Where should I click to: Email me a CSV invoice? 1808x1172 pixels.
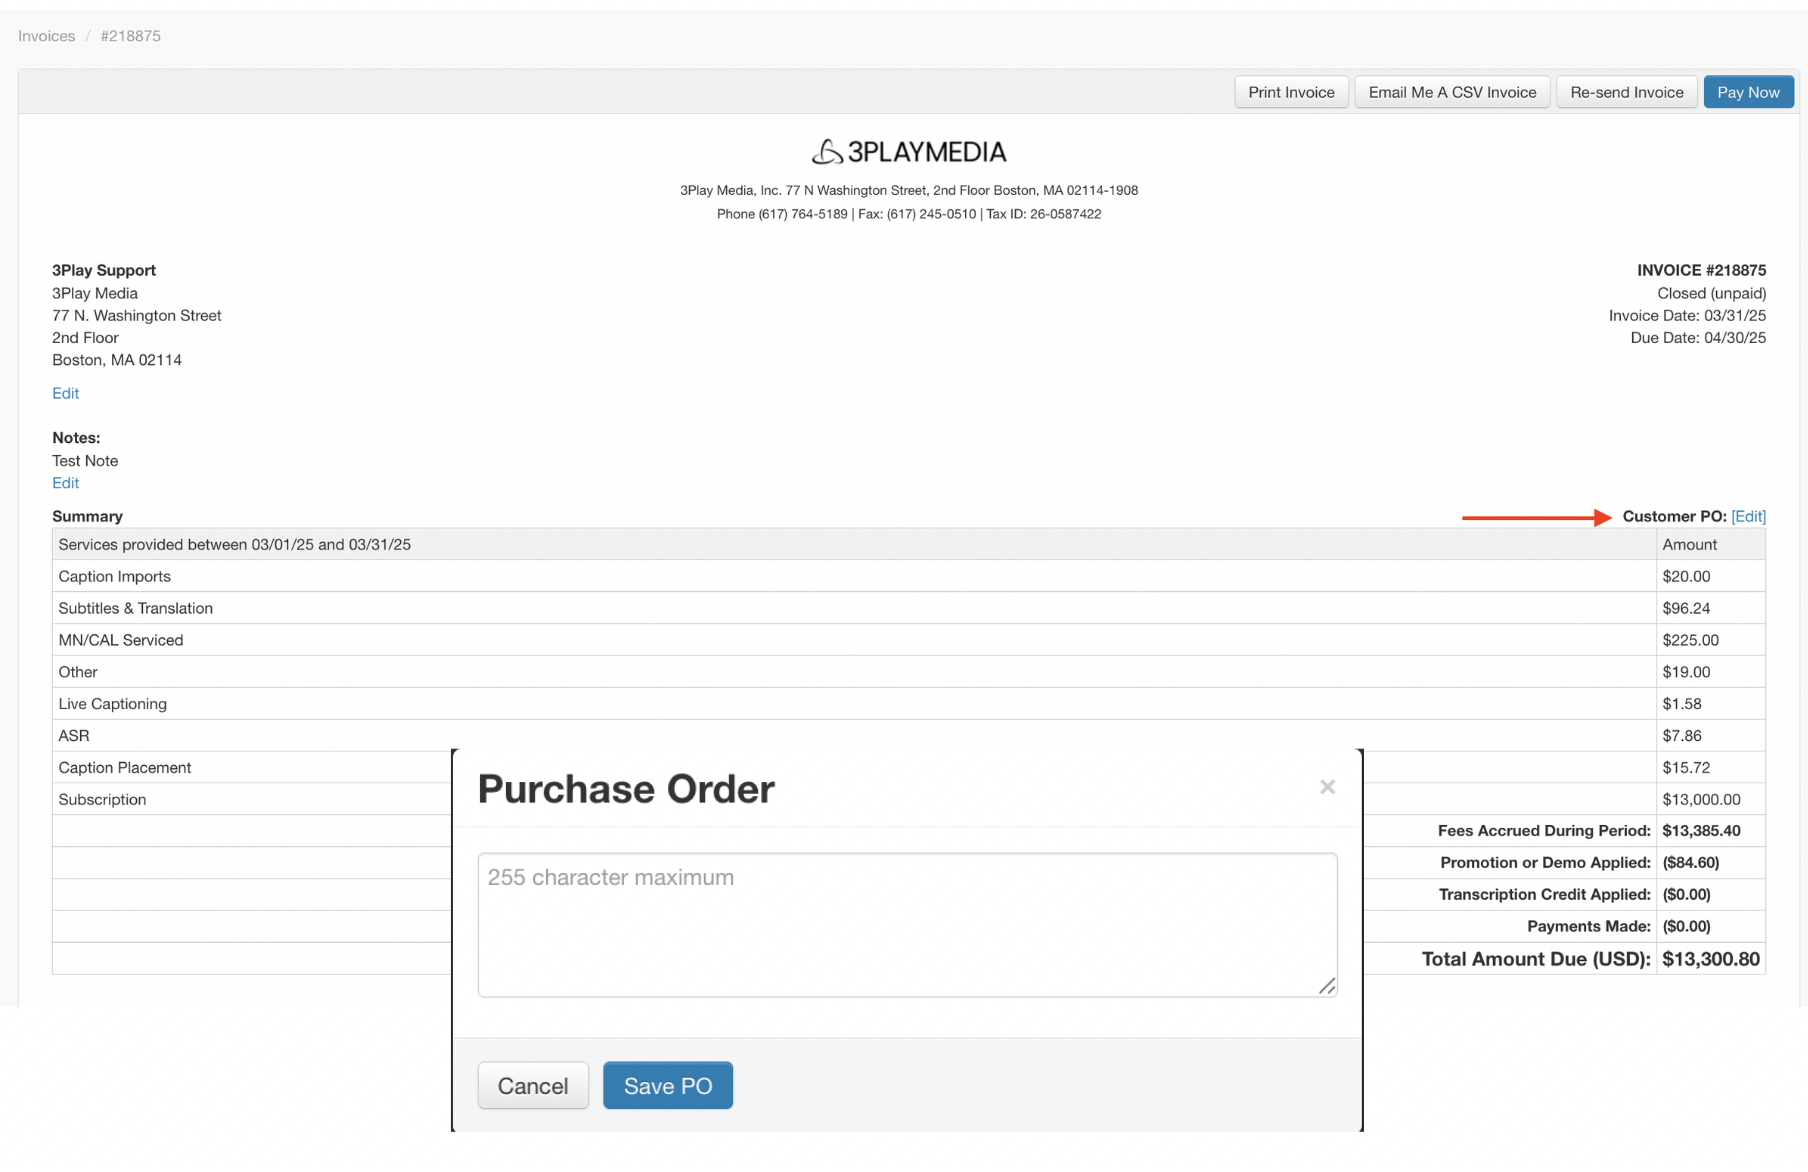pos(1452,92)
